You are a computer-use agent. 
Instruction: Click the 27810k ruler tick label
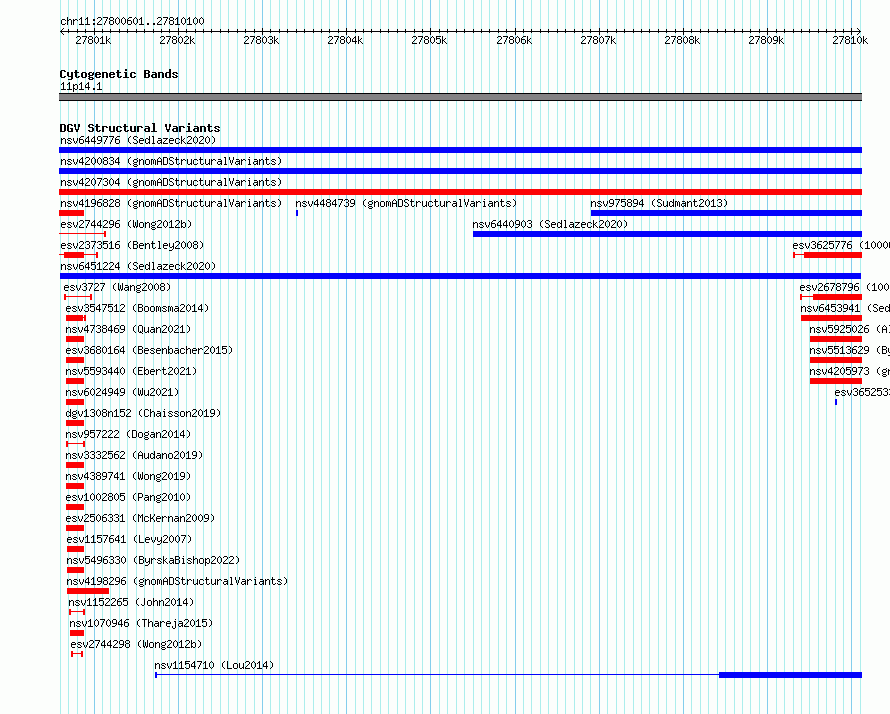pos(850,40)
